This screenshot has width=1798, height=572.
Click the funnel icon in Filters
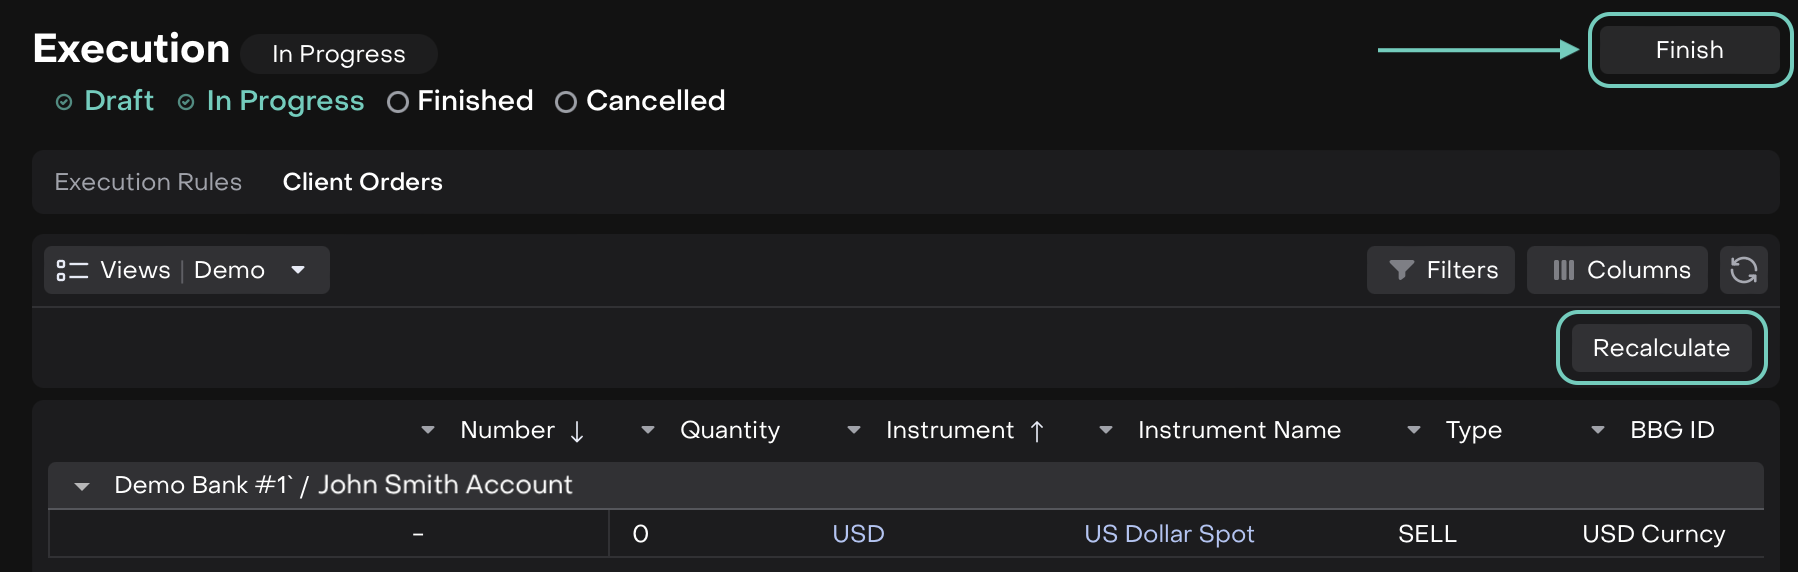1401,270
